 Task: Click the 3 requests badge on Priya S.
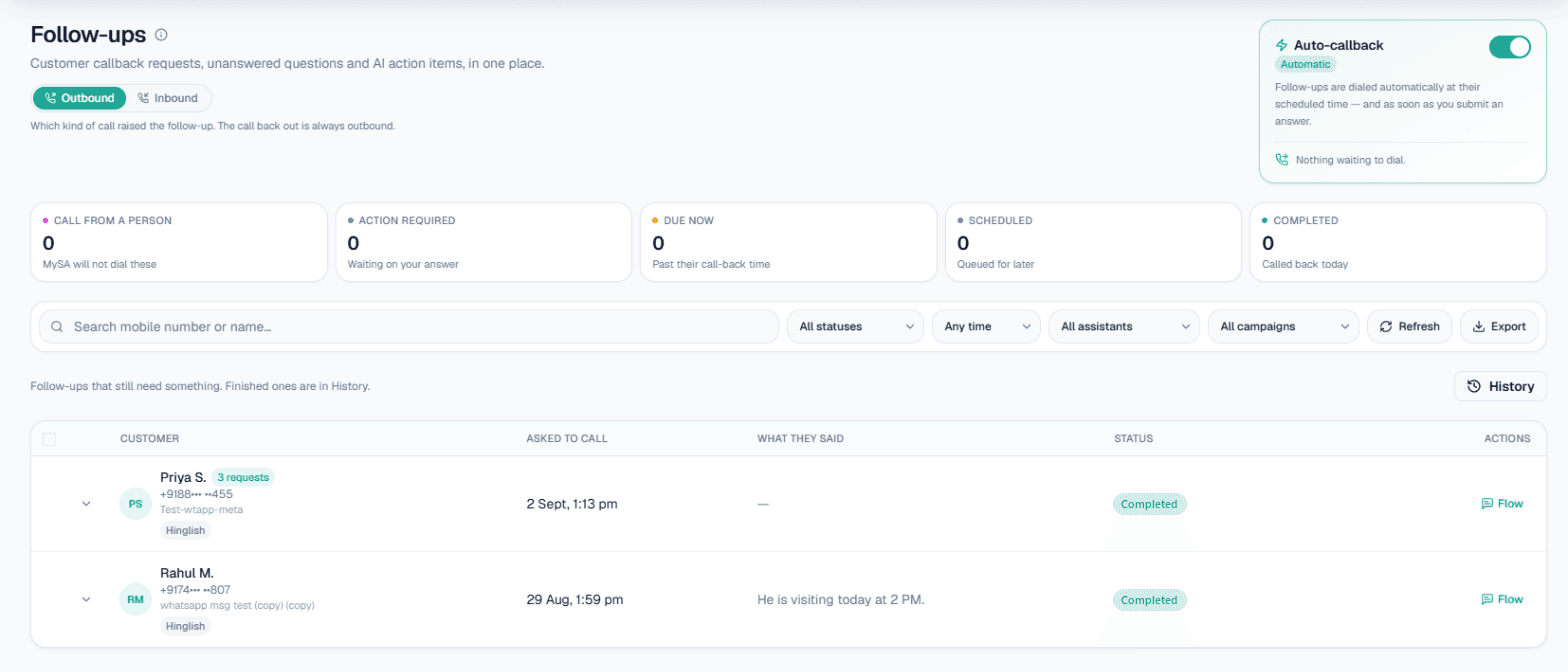point(243,477)
